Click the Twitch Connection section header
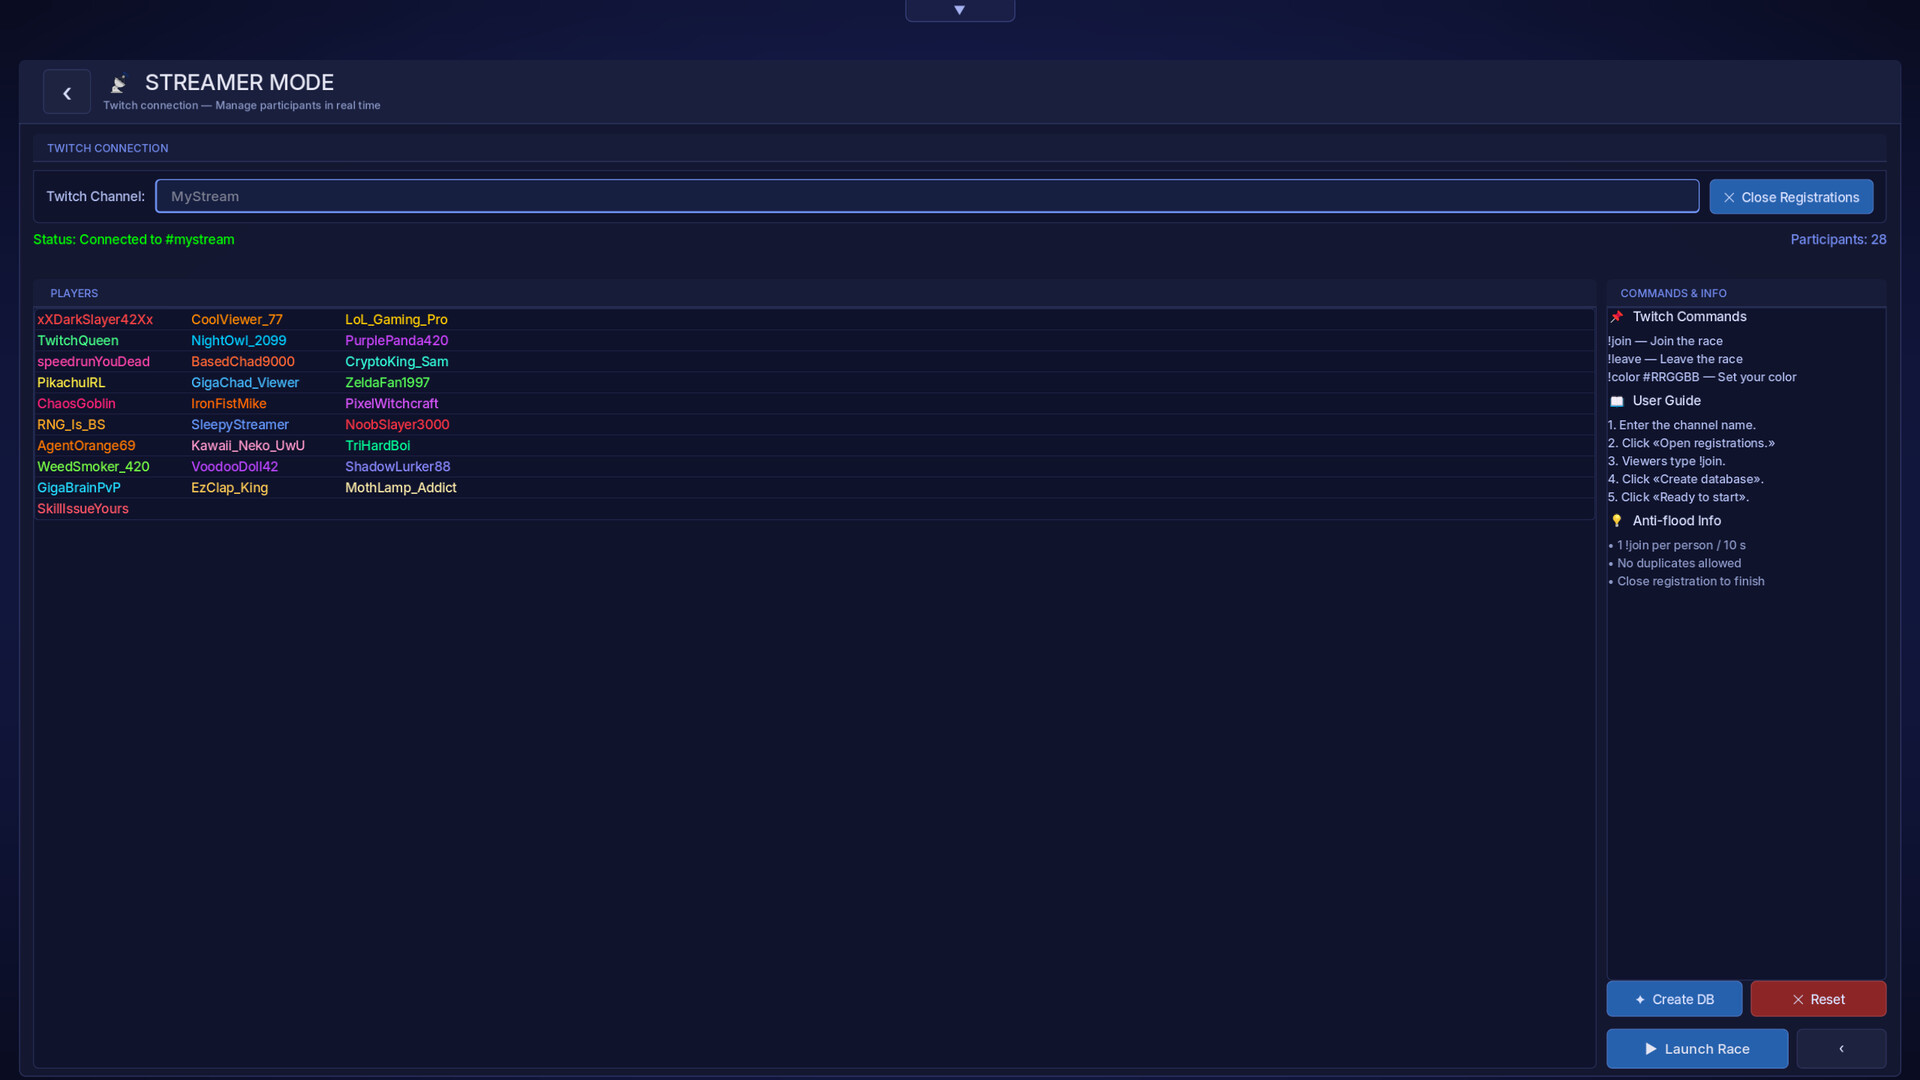Screen dimensions: 1920x1080 [107, 148]
